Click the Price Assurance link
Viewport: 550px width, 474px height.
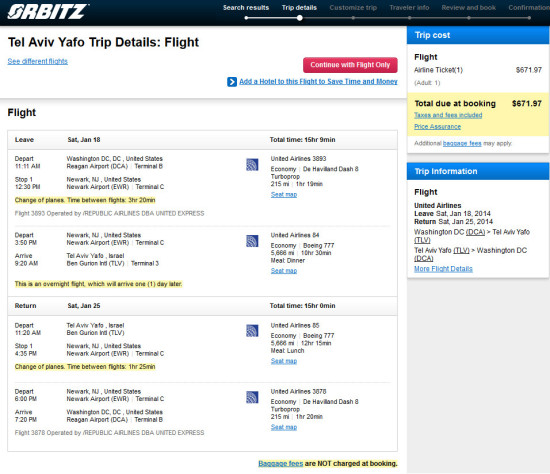pyautogui.click(x=437, y=127)
